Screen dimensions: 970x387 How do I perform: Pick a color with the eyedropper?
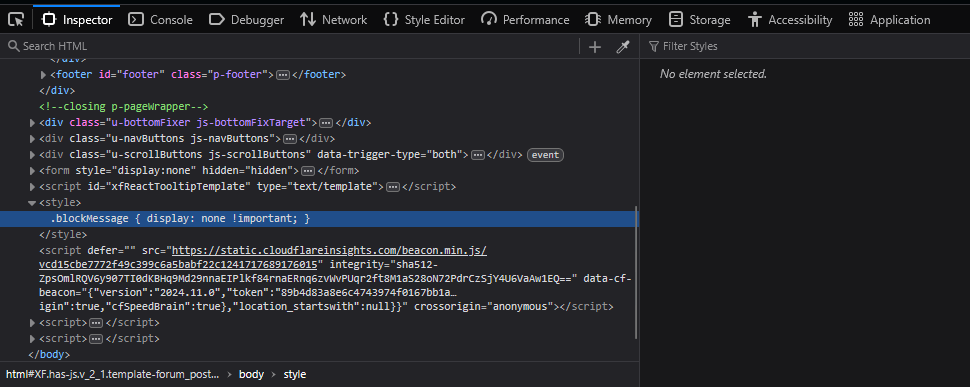coord(622,47)
